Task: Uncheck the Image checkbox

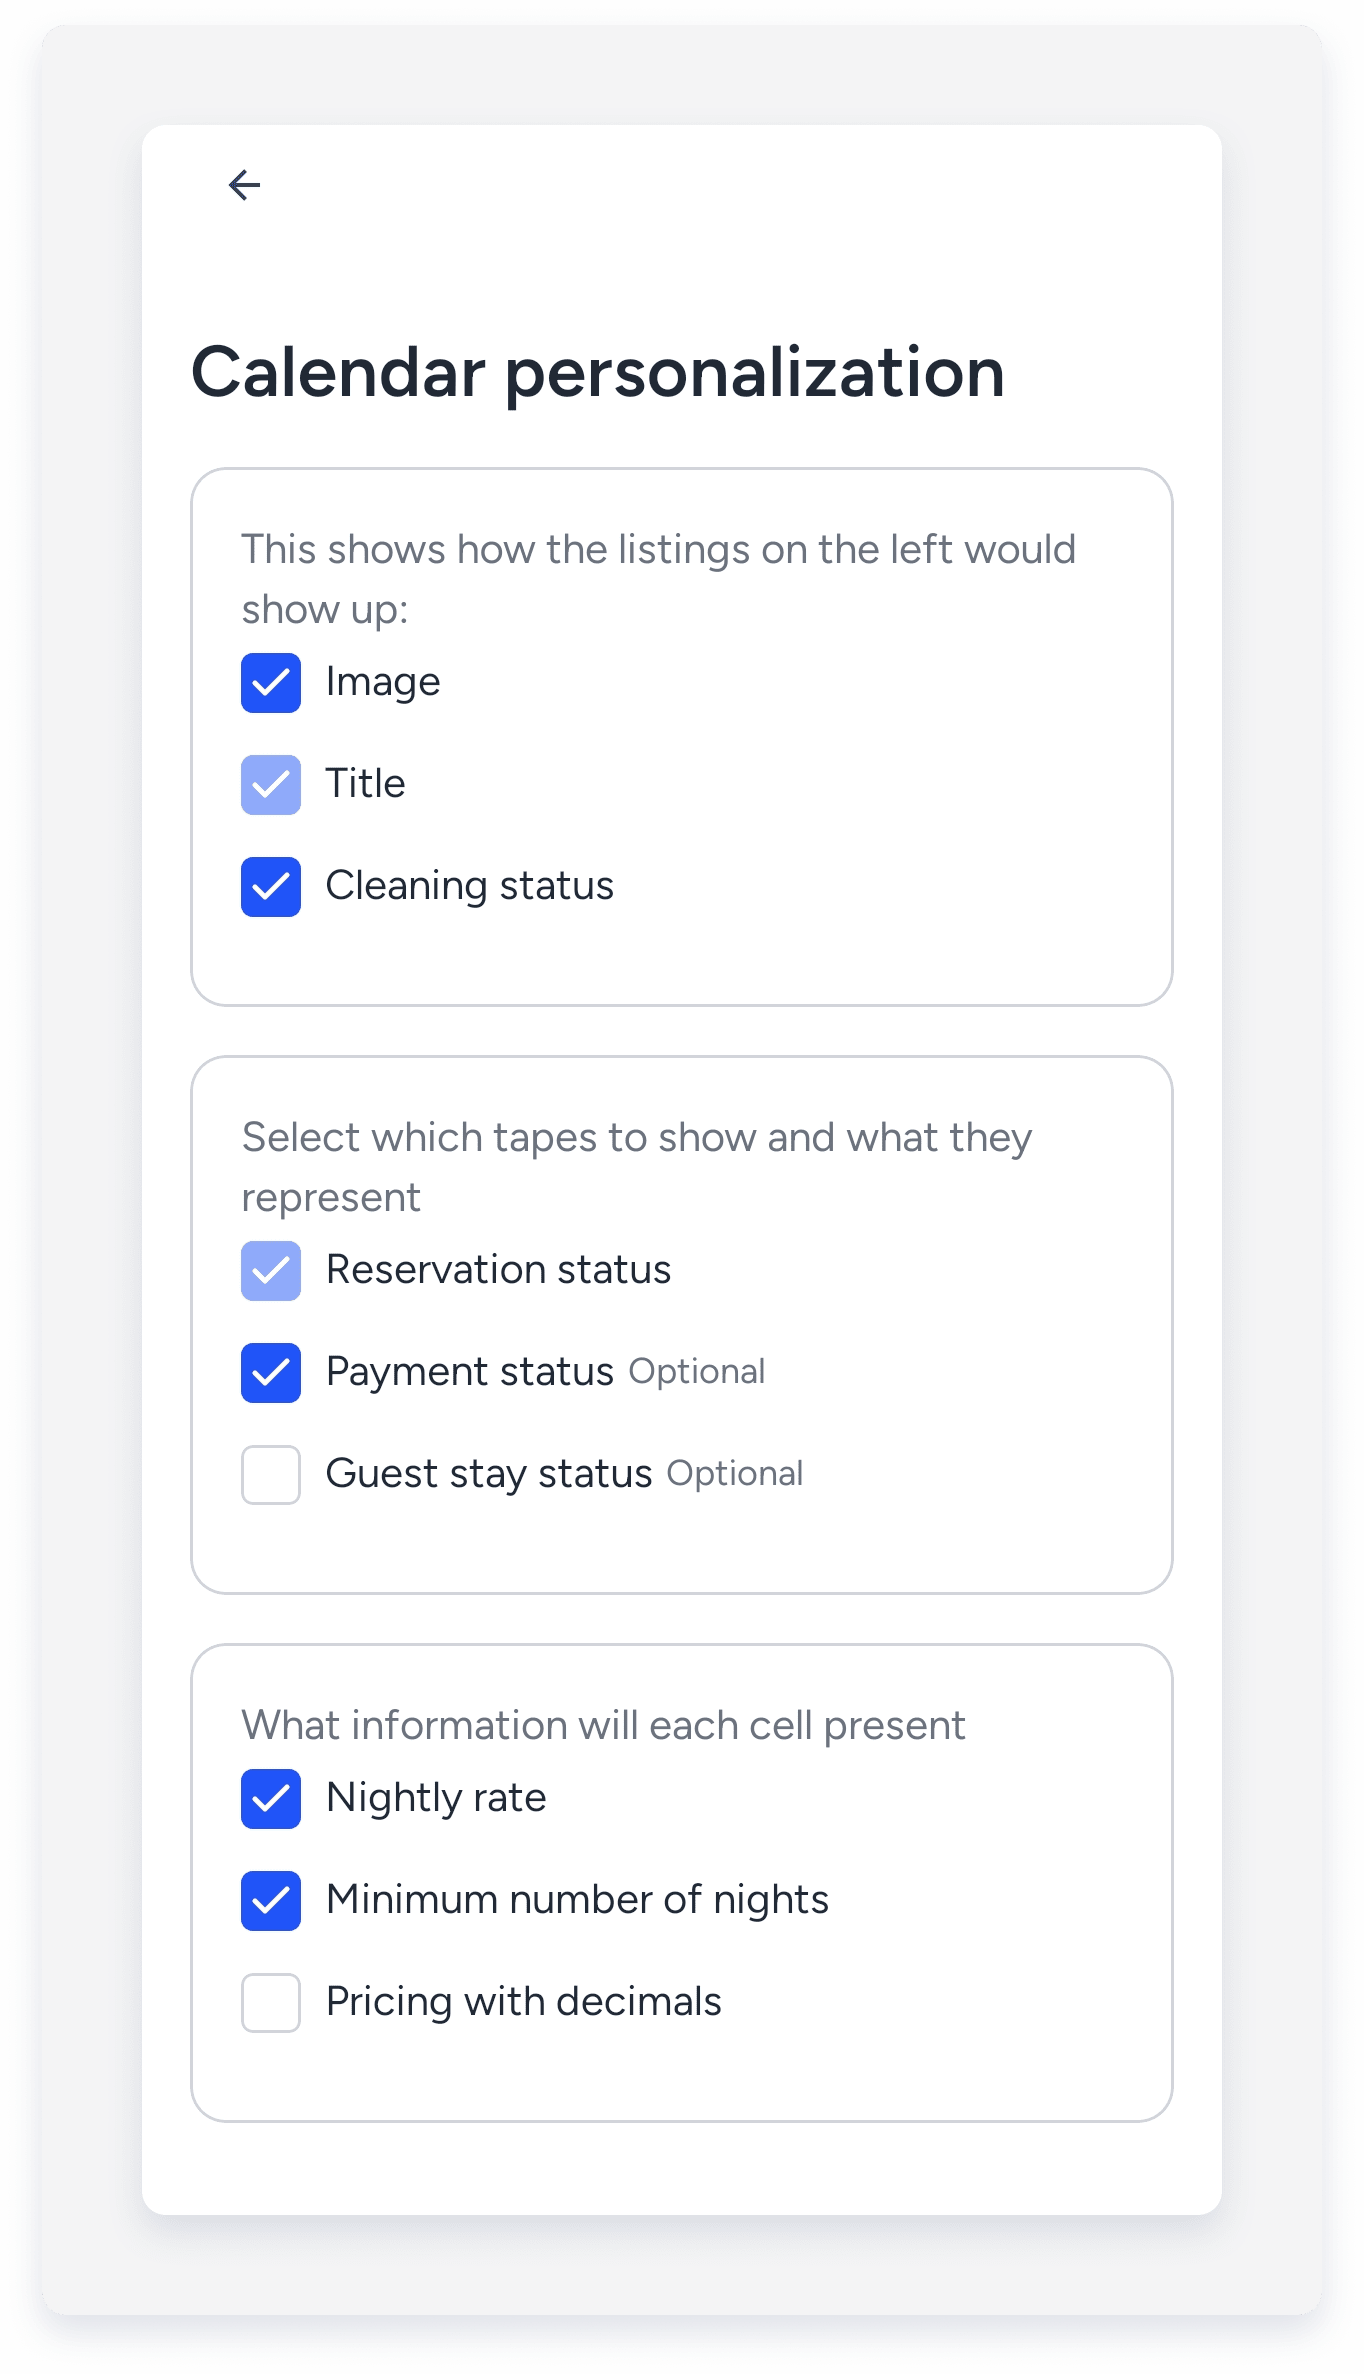Action: (271, 683)
